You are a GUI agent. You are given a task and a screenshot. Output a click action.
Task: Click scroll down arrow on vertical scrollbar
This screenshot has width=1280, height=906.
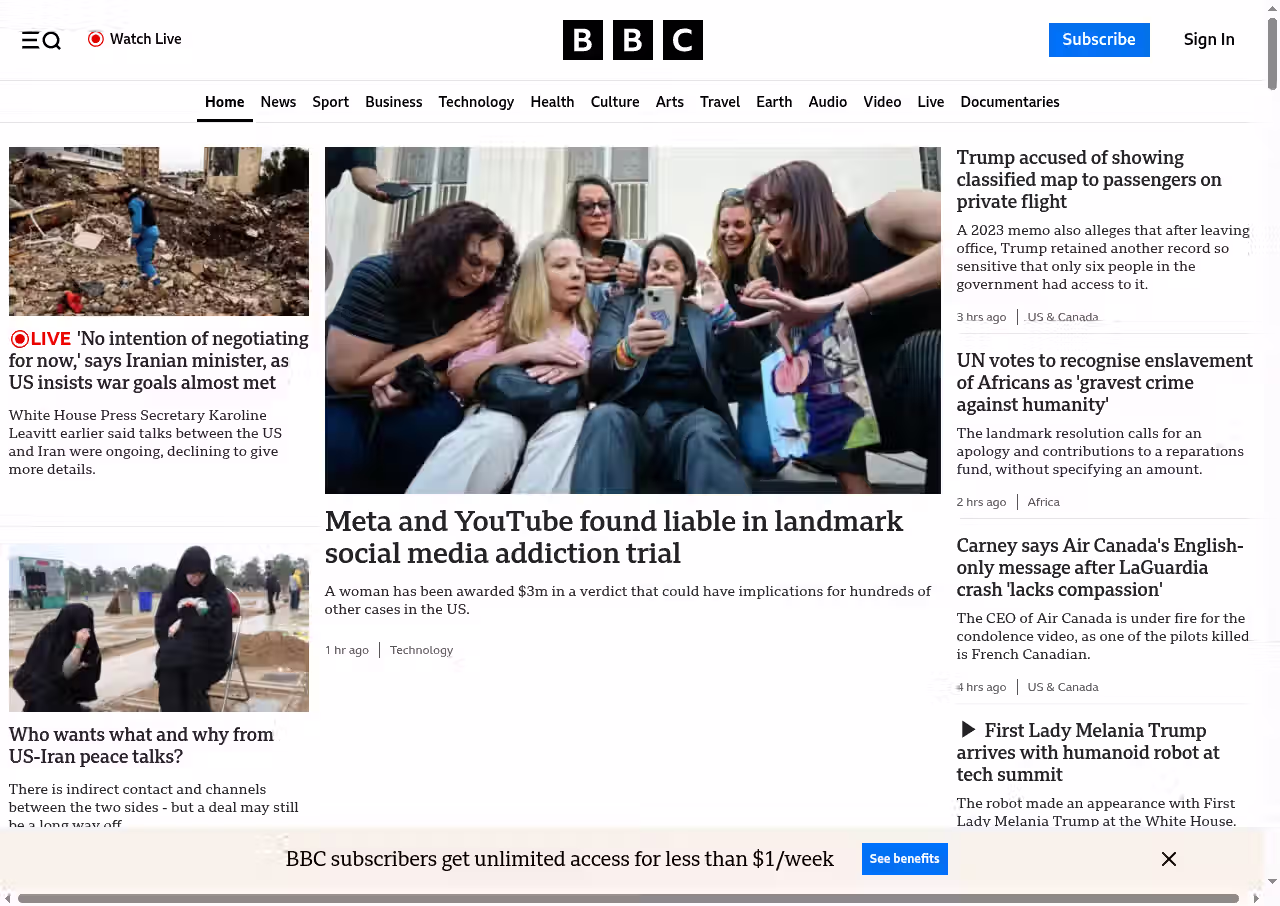[x=1272, y=881]
